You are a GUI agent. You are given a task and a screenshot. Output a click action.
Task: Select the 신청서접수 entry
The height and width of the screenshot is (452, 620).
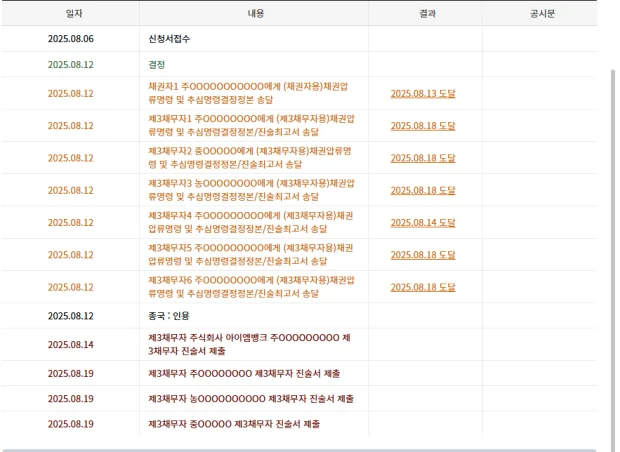169,39
